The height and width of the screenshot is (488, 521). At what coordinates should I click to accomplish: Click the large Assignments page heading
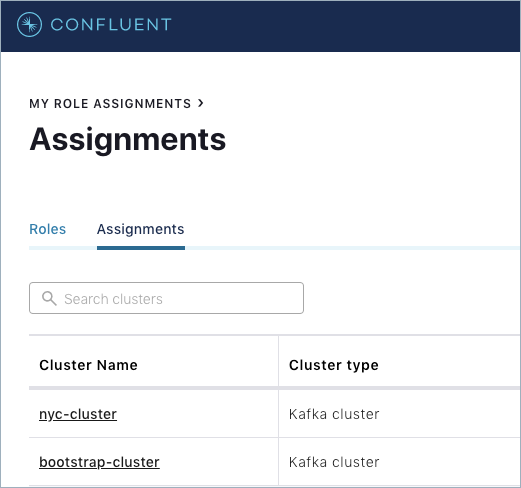click(128, 140)
